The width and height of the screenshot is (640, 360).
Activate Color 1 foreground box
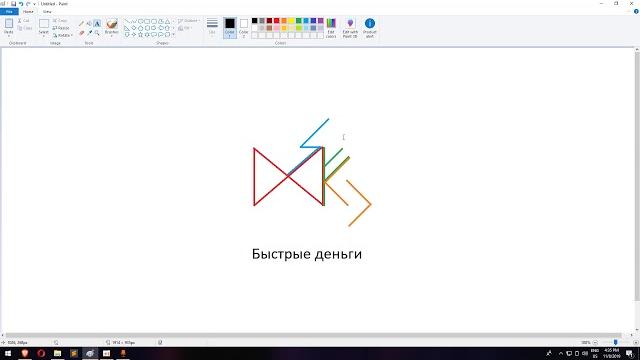230,28
